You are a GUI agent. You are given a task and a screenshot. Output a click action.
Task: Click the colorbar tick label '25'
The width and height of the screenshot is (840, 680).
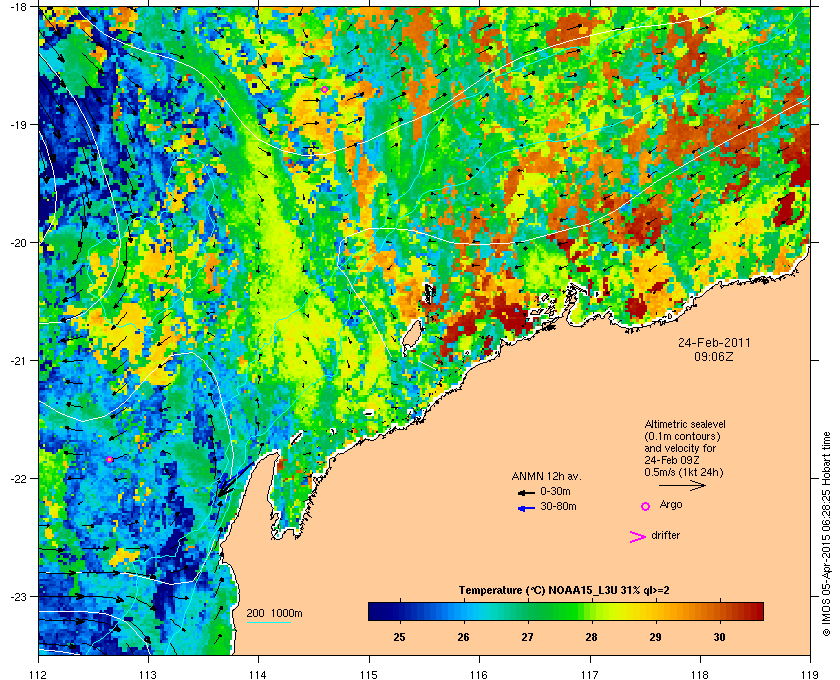(x=400, y=637)
